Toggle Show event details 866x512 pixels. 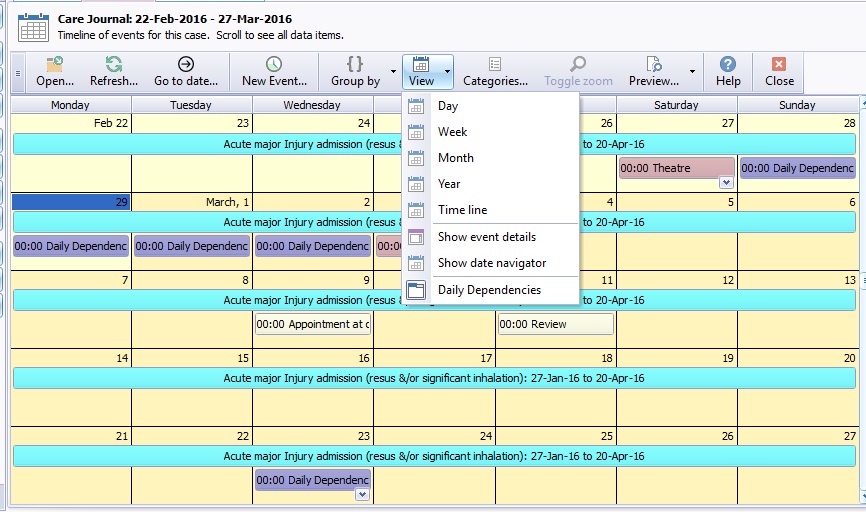[x=492, y=236]
